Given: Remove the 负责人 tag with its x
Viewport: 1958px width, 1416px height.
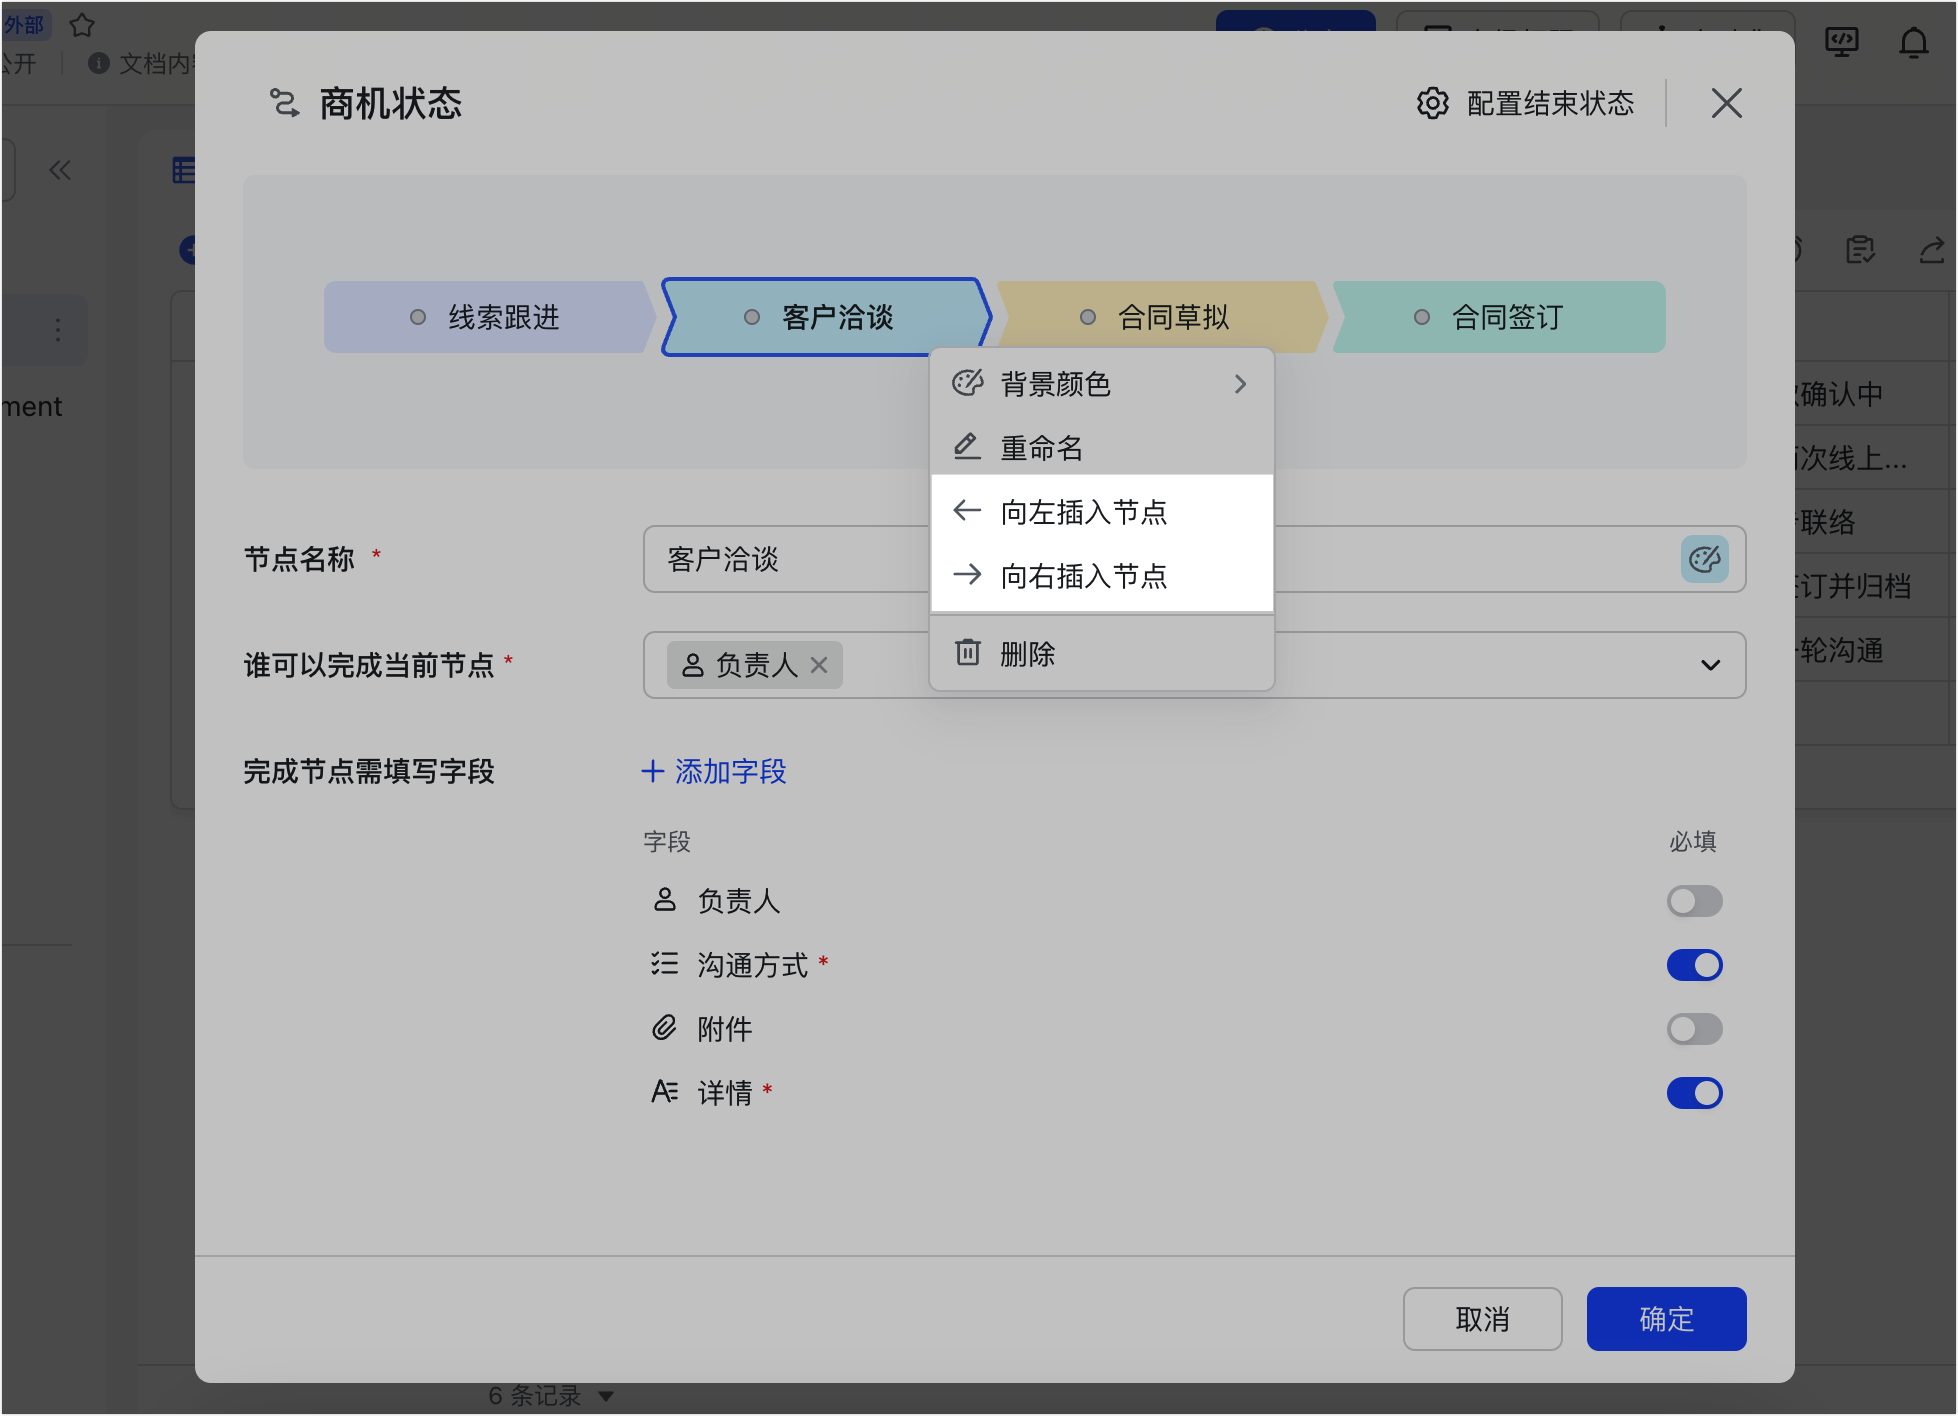Looking at the screenshot, I should 820,665.
